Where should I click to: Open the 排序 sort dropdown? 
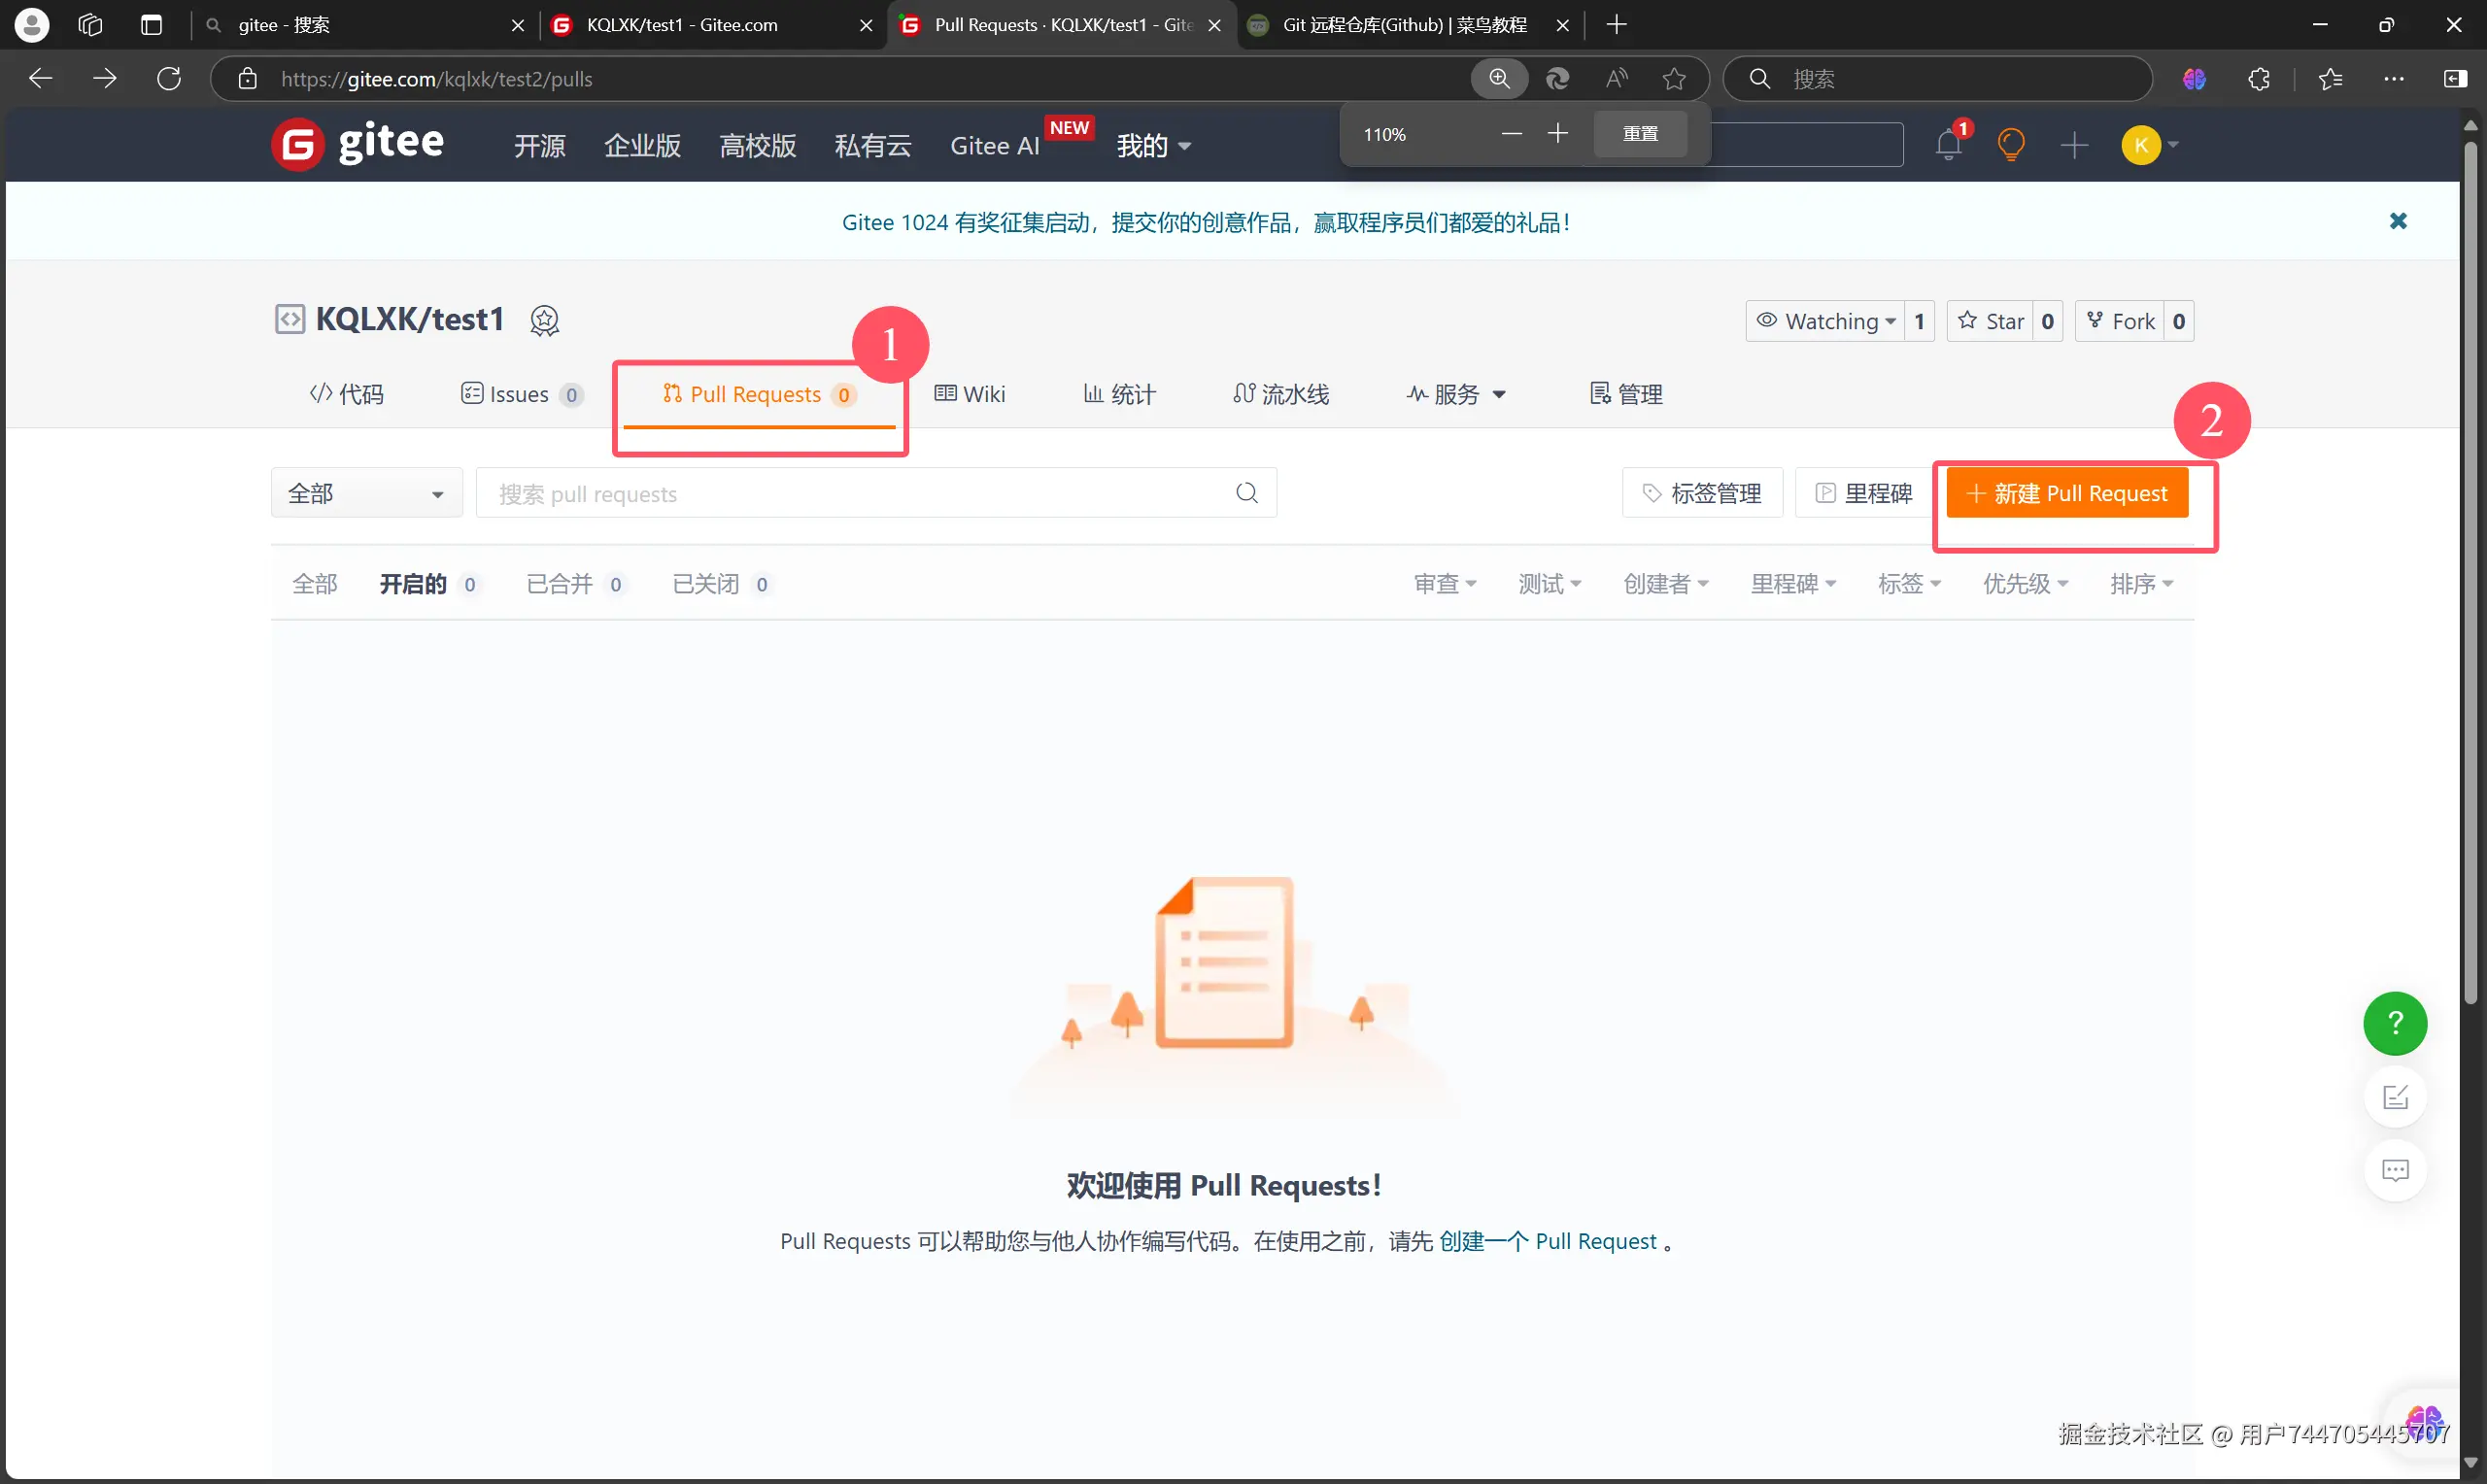(x=2141, y=584)
